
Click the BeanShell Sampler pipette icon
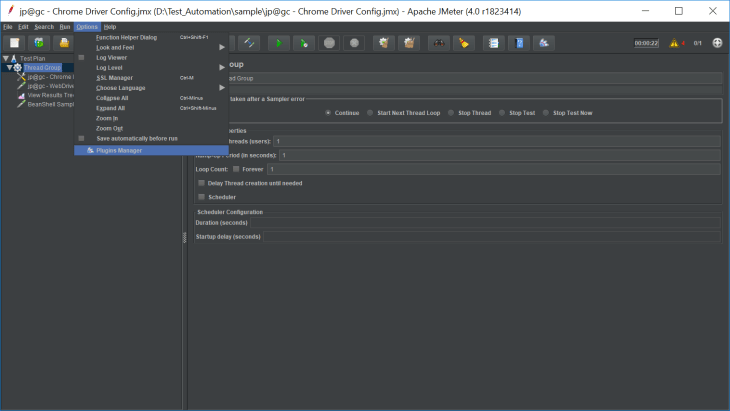pos(21,104)
